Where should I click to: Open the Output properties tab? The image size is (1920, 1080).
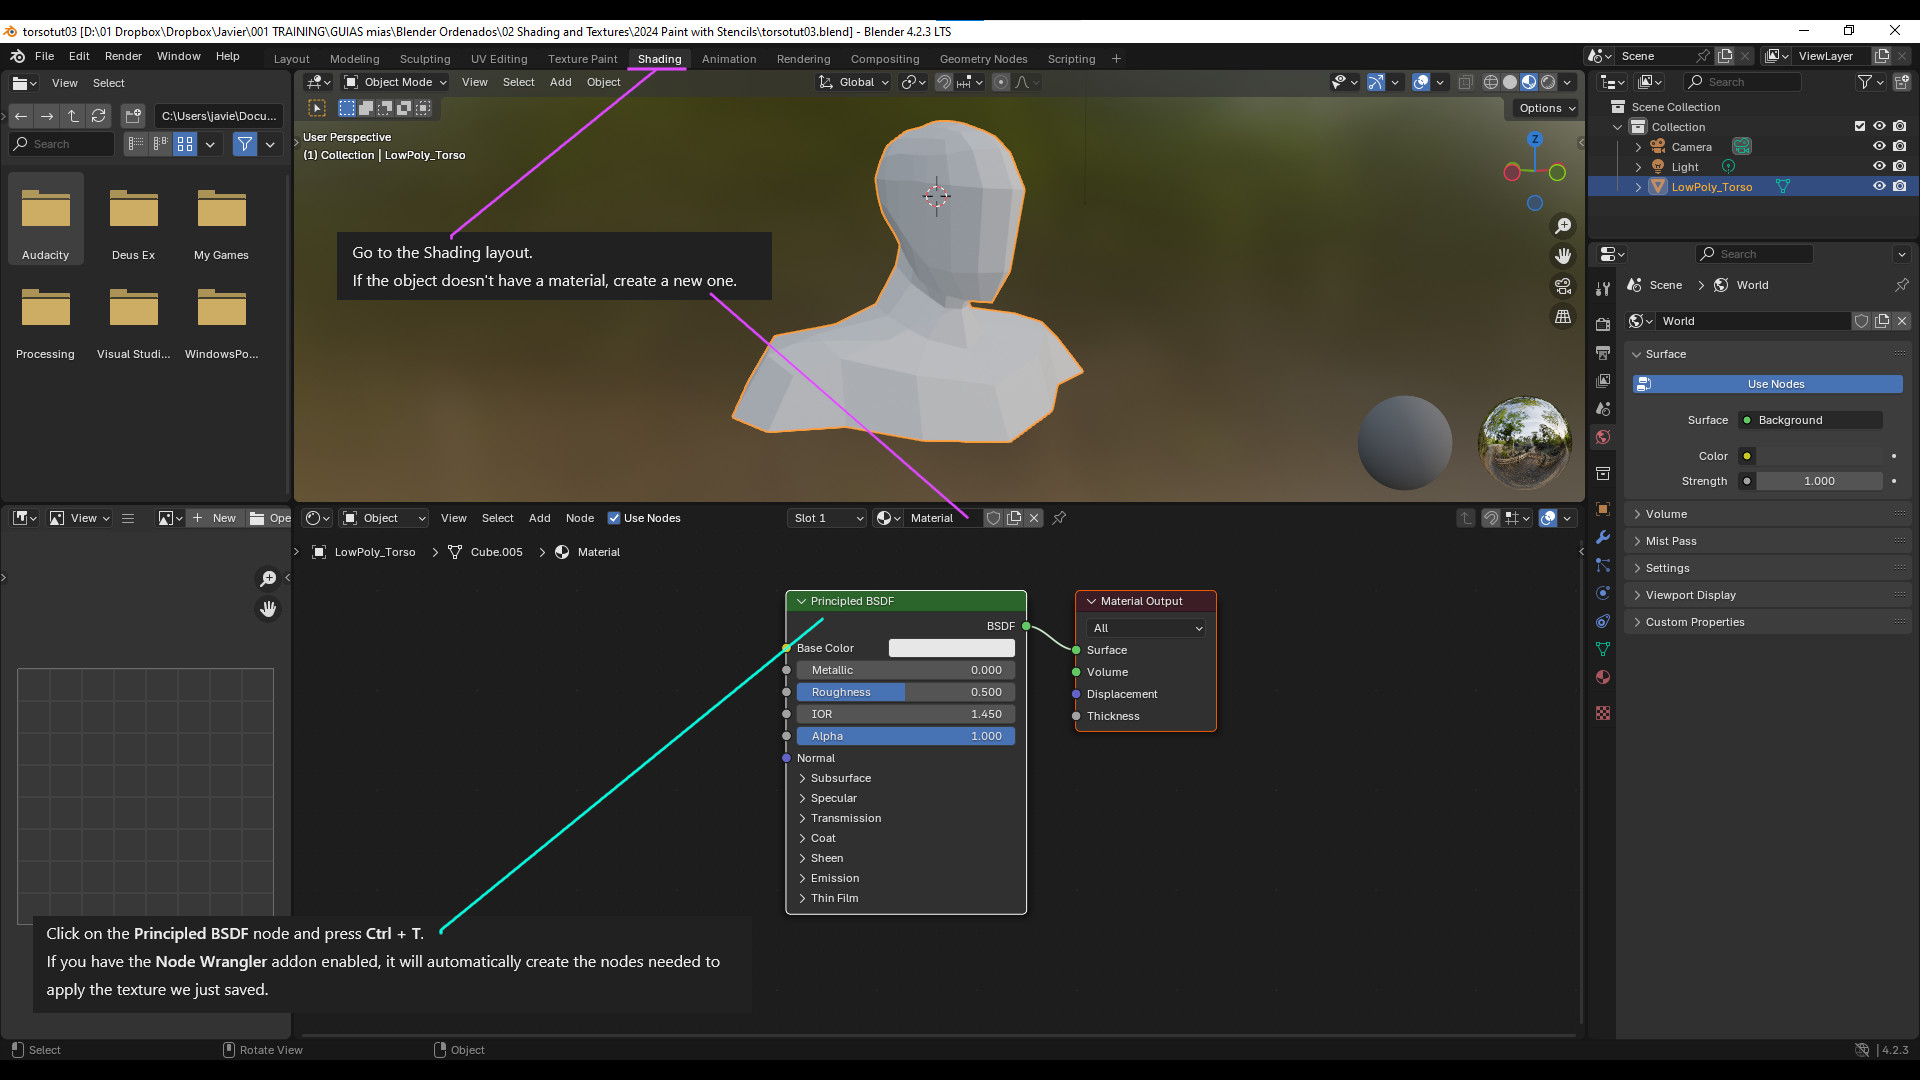coord(1603,353)
